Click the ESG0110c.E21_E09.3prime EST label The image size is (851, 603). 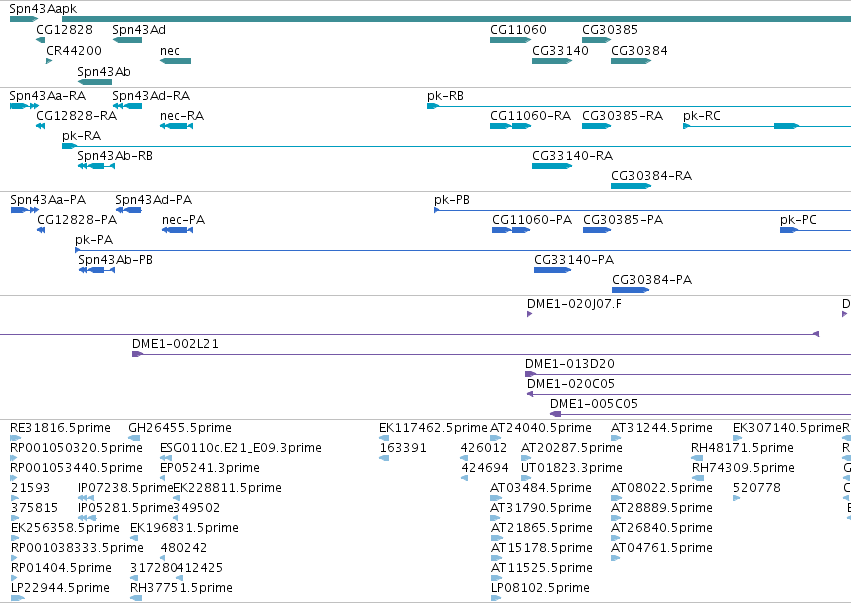241,449
